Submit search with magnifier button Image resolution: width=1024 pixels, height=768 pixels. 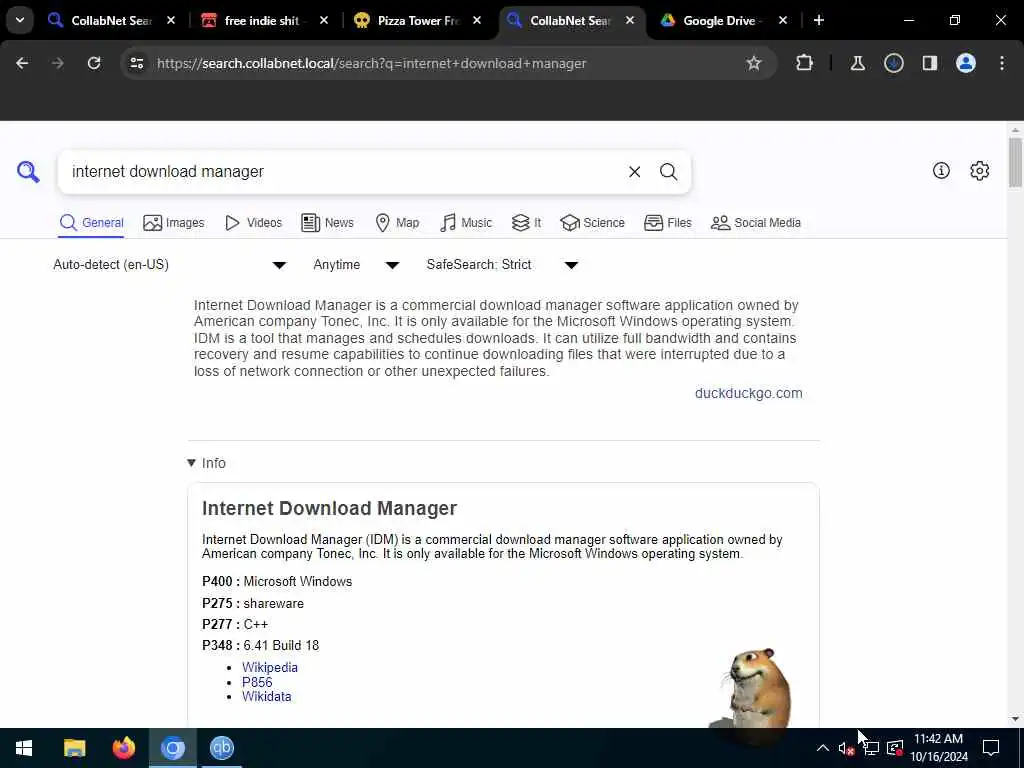click(668, 172)
